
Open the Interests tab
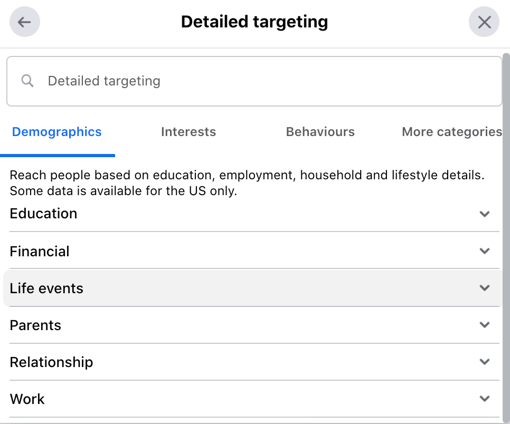[188, 132]
